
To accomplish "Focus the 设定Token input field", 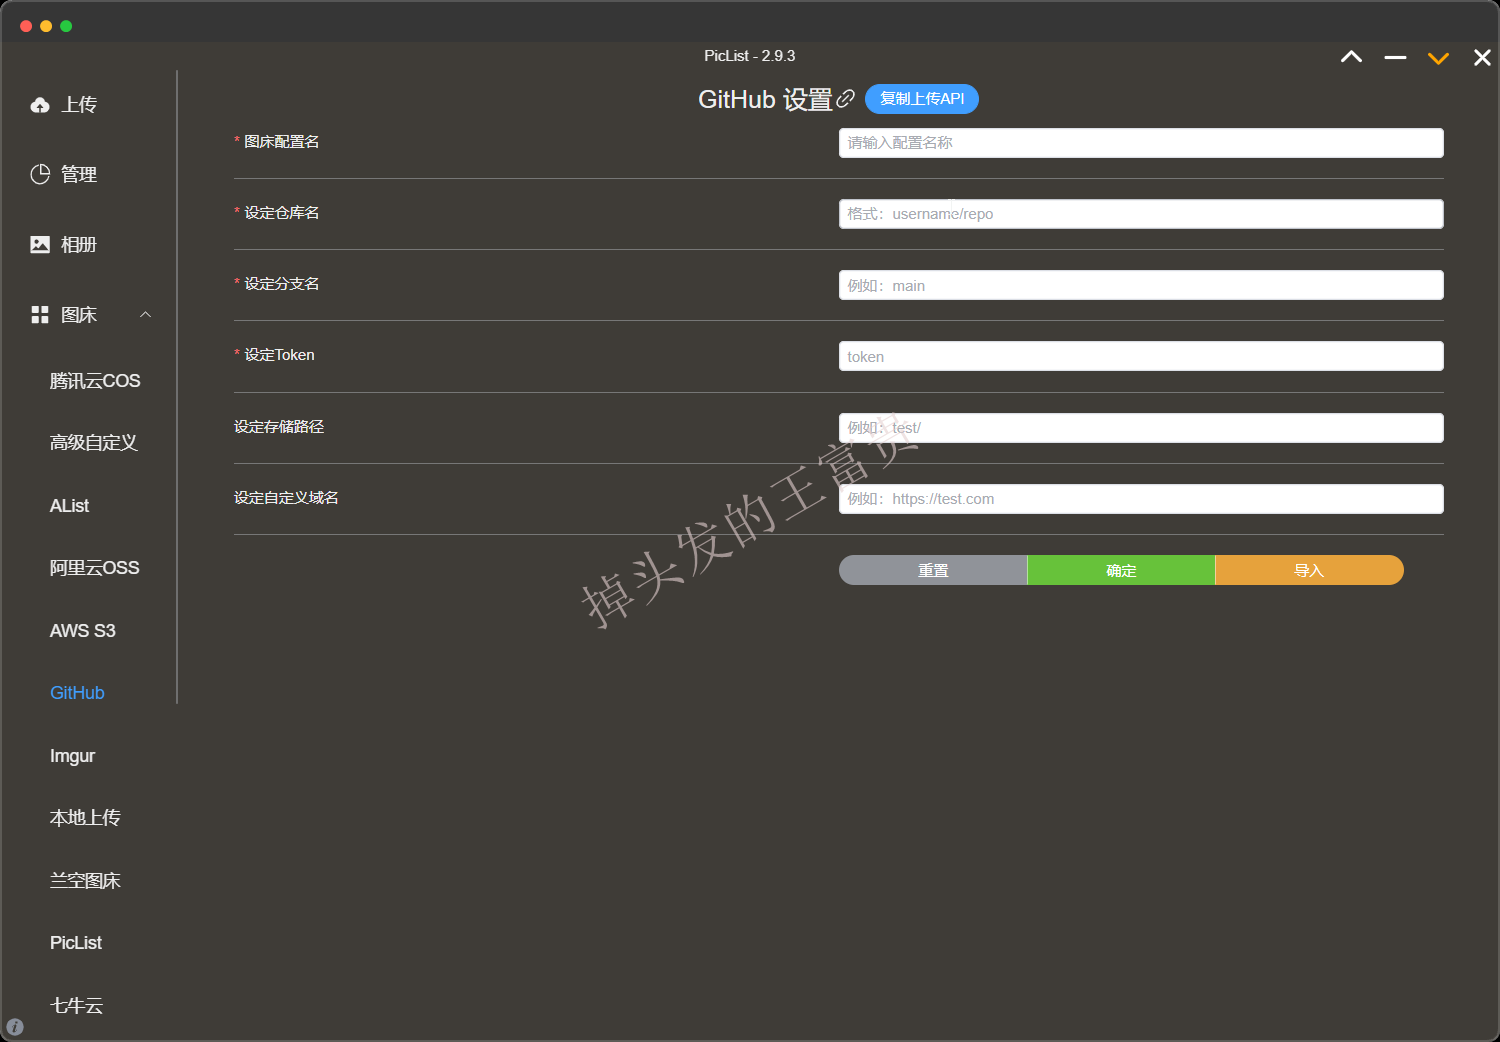I will click(1141, 356).
